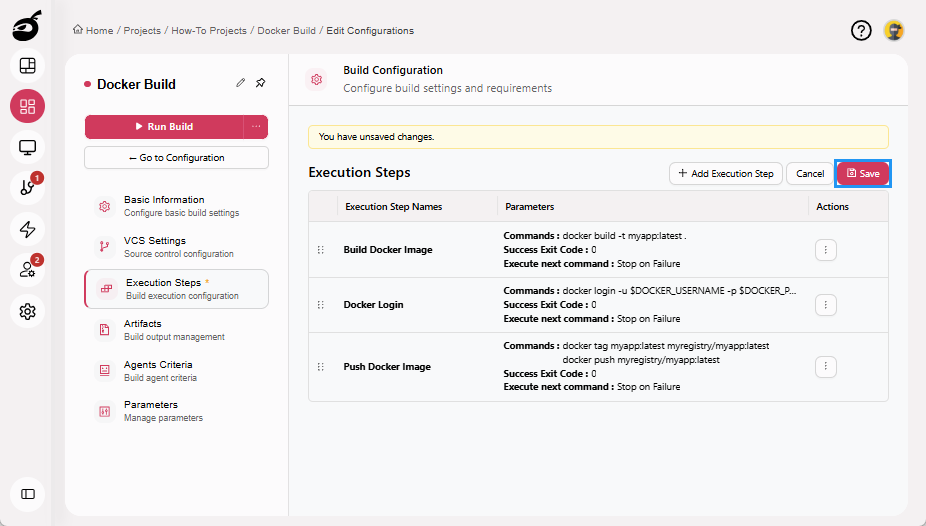Open the dashboard layout icon in sidebar

tap(27, 66)
